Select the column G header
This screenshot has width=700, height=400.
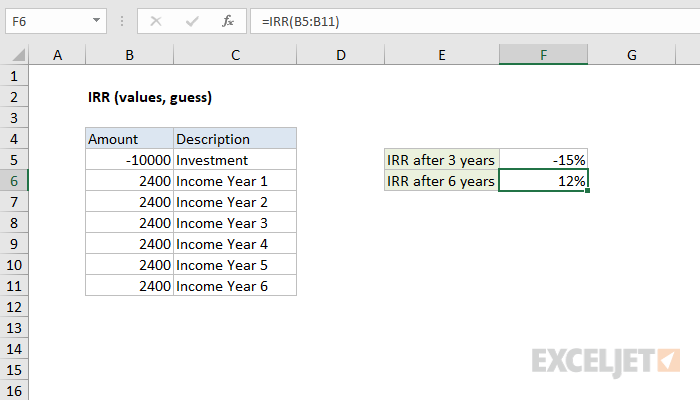point(632,55)
